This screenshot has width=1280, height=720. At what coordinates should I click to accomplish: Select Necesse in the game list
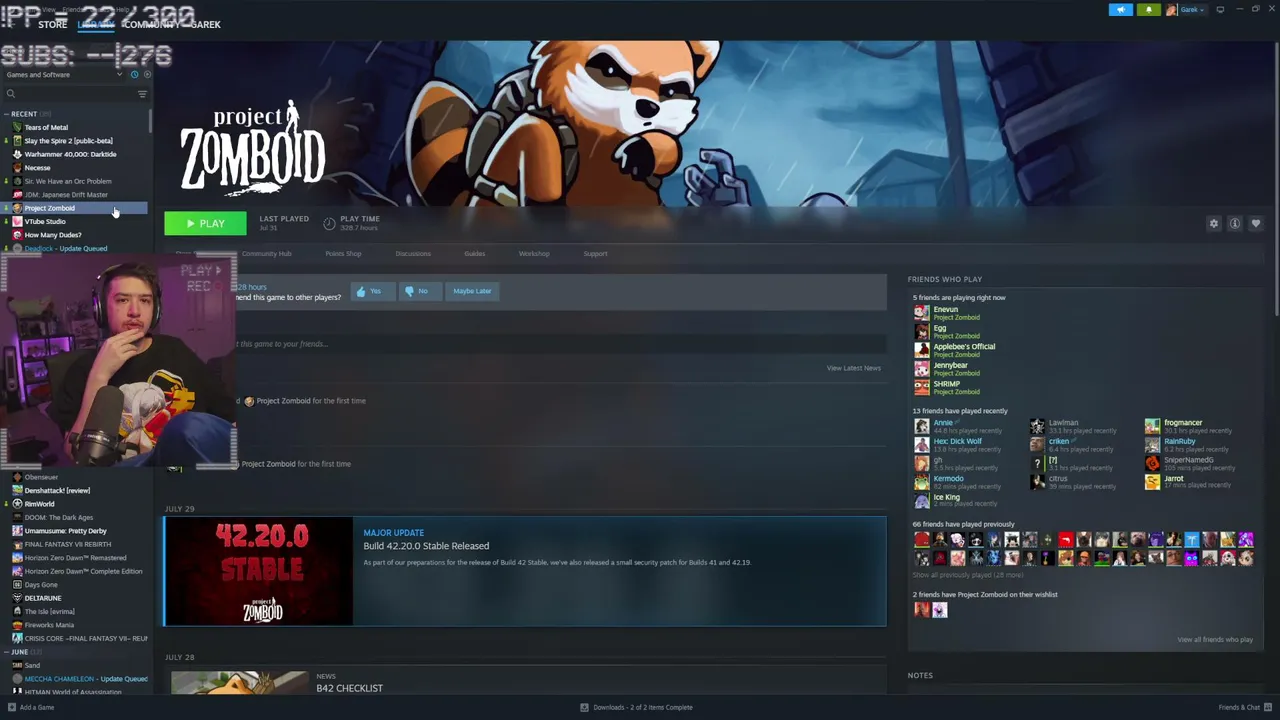[37, 168]
